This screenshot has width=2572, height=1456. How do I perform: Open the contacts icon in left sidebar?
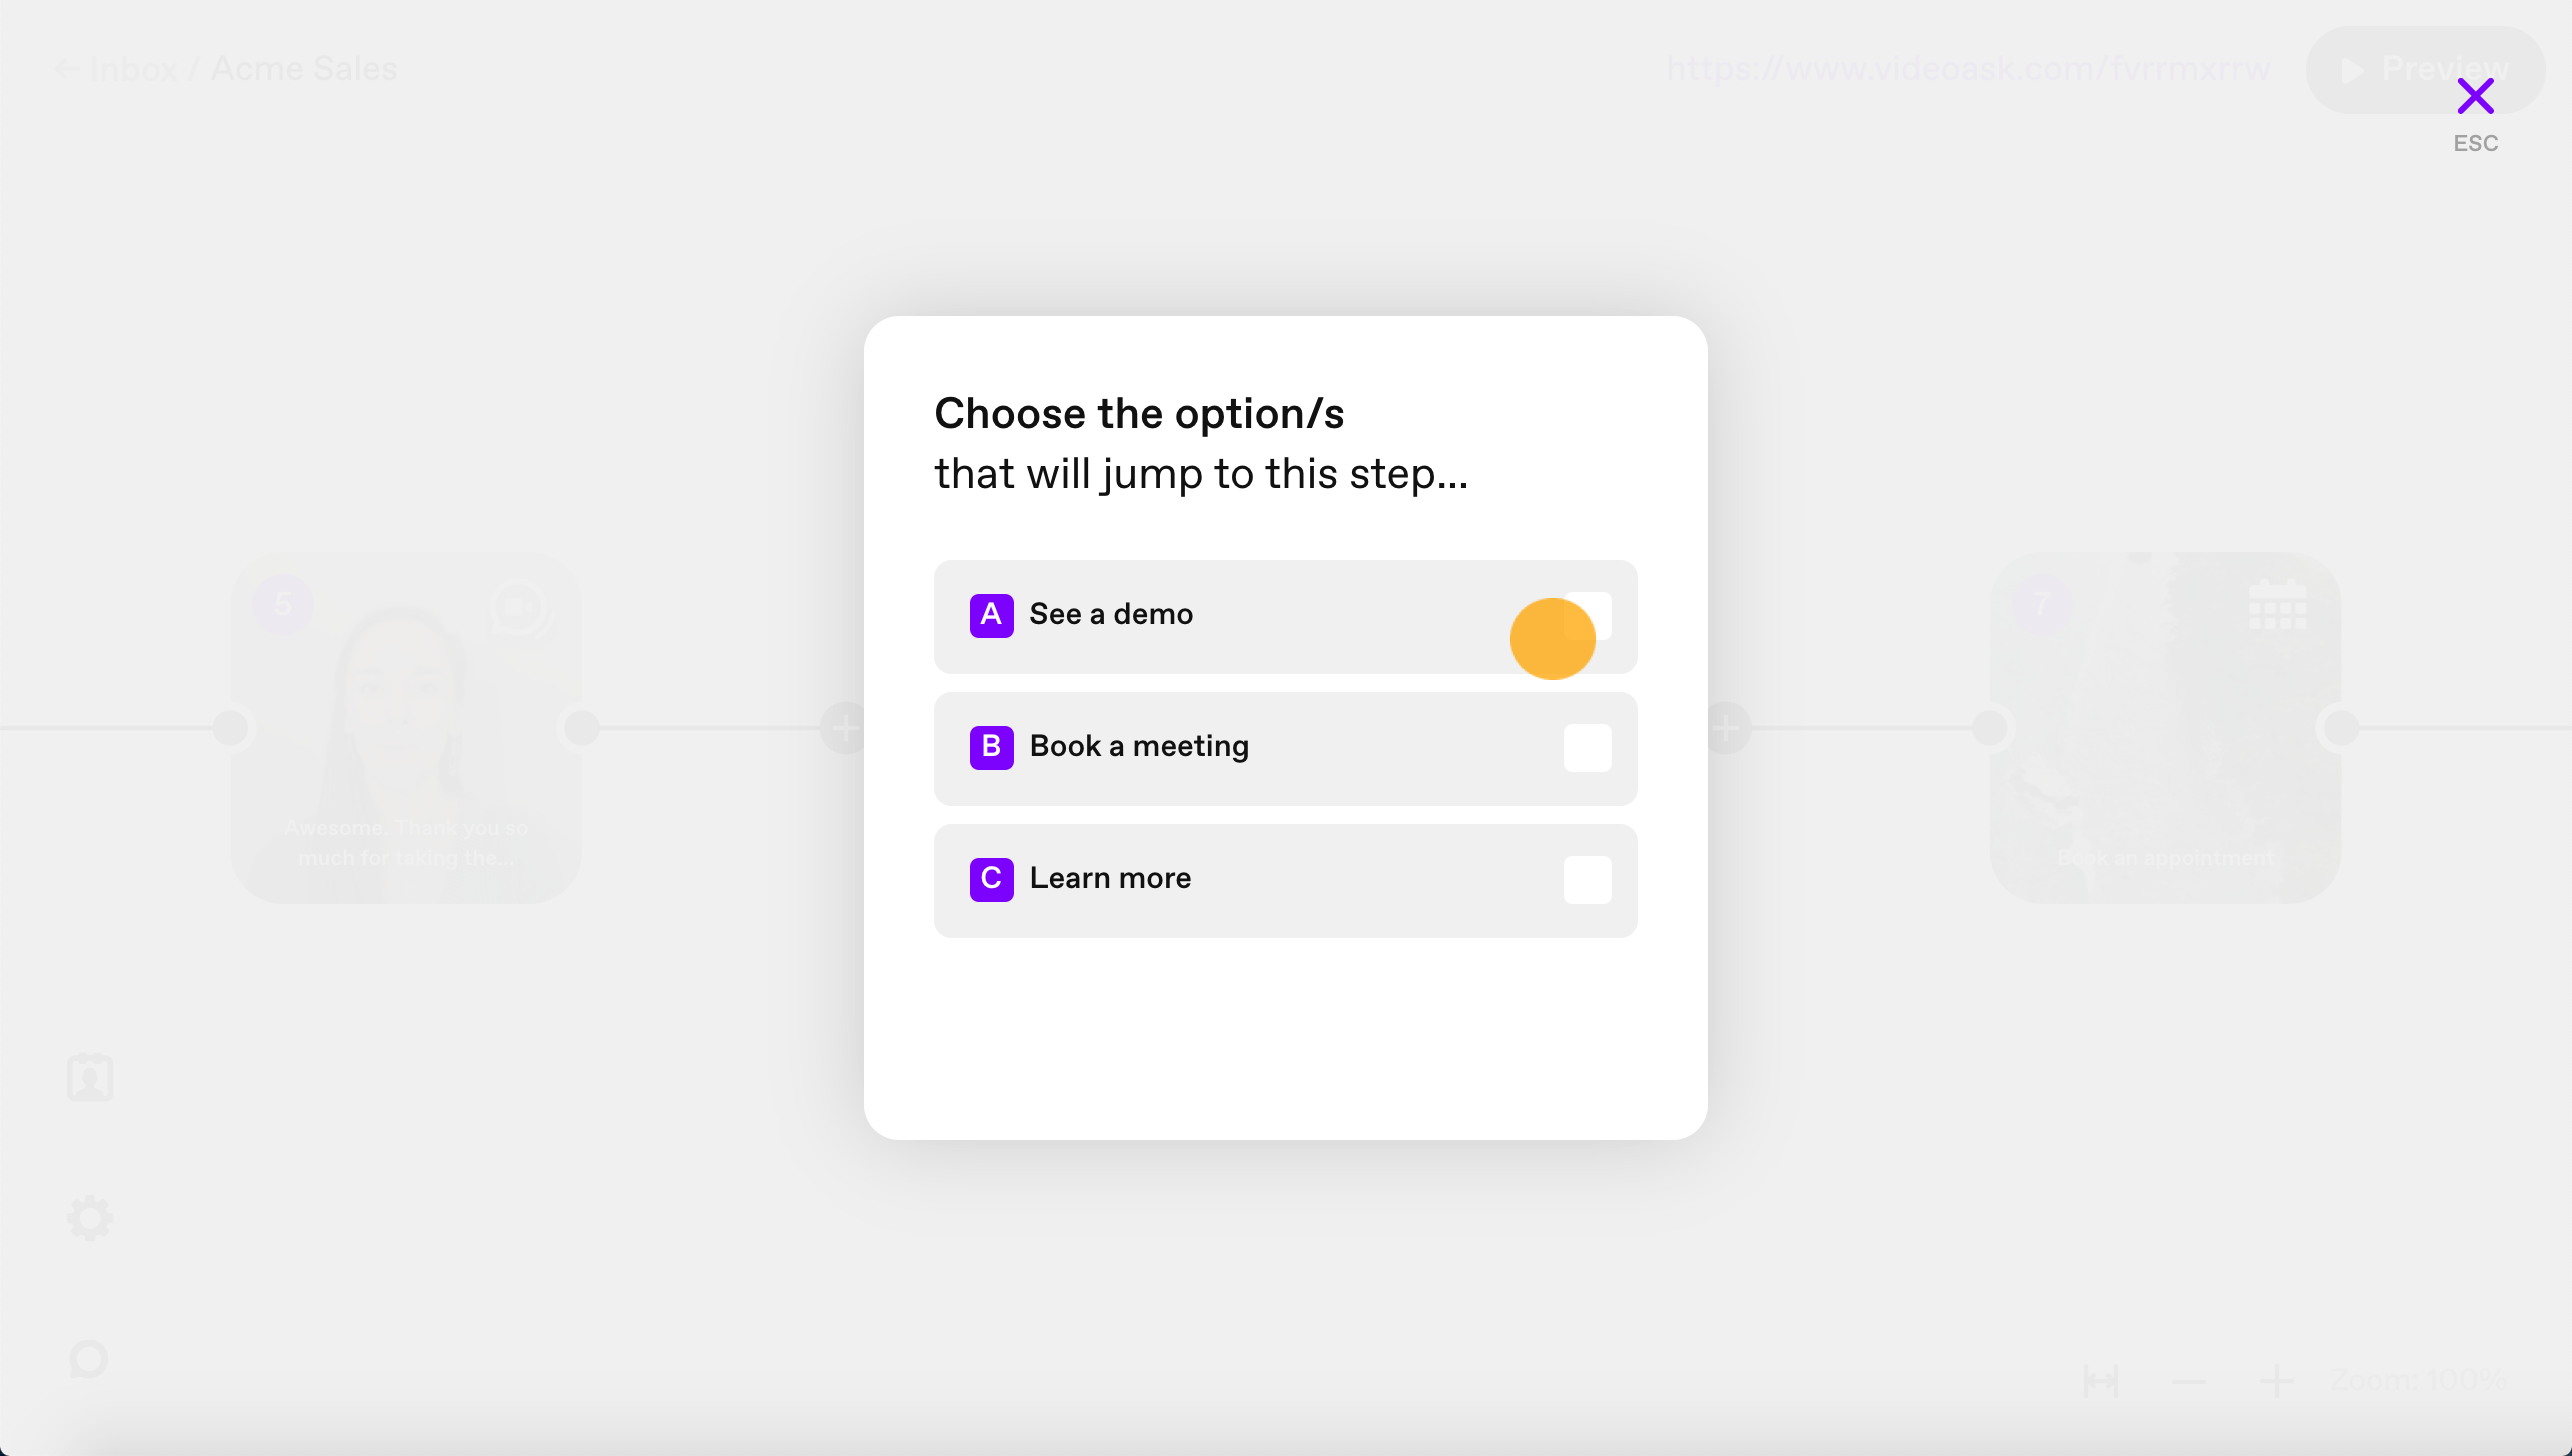click(90, 1077)
